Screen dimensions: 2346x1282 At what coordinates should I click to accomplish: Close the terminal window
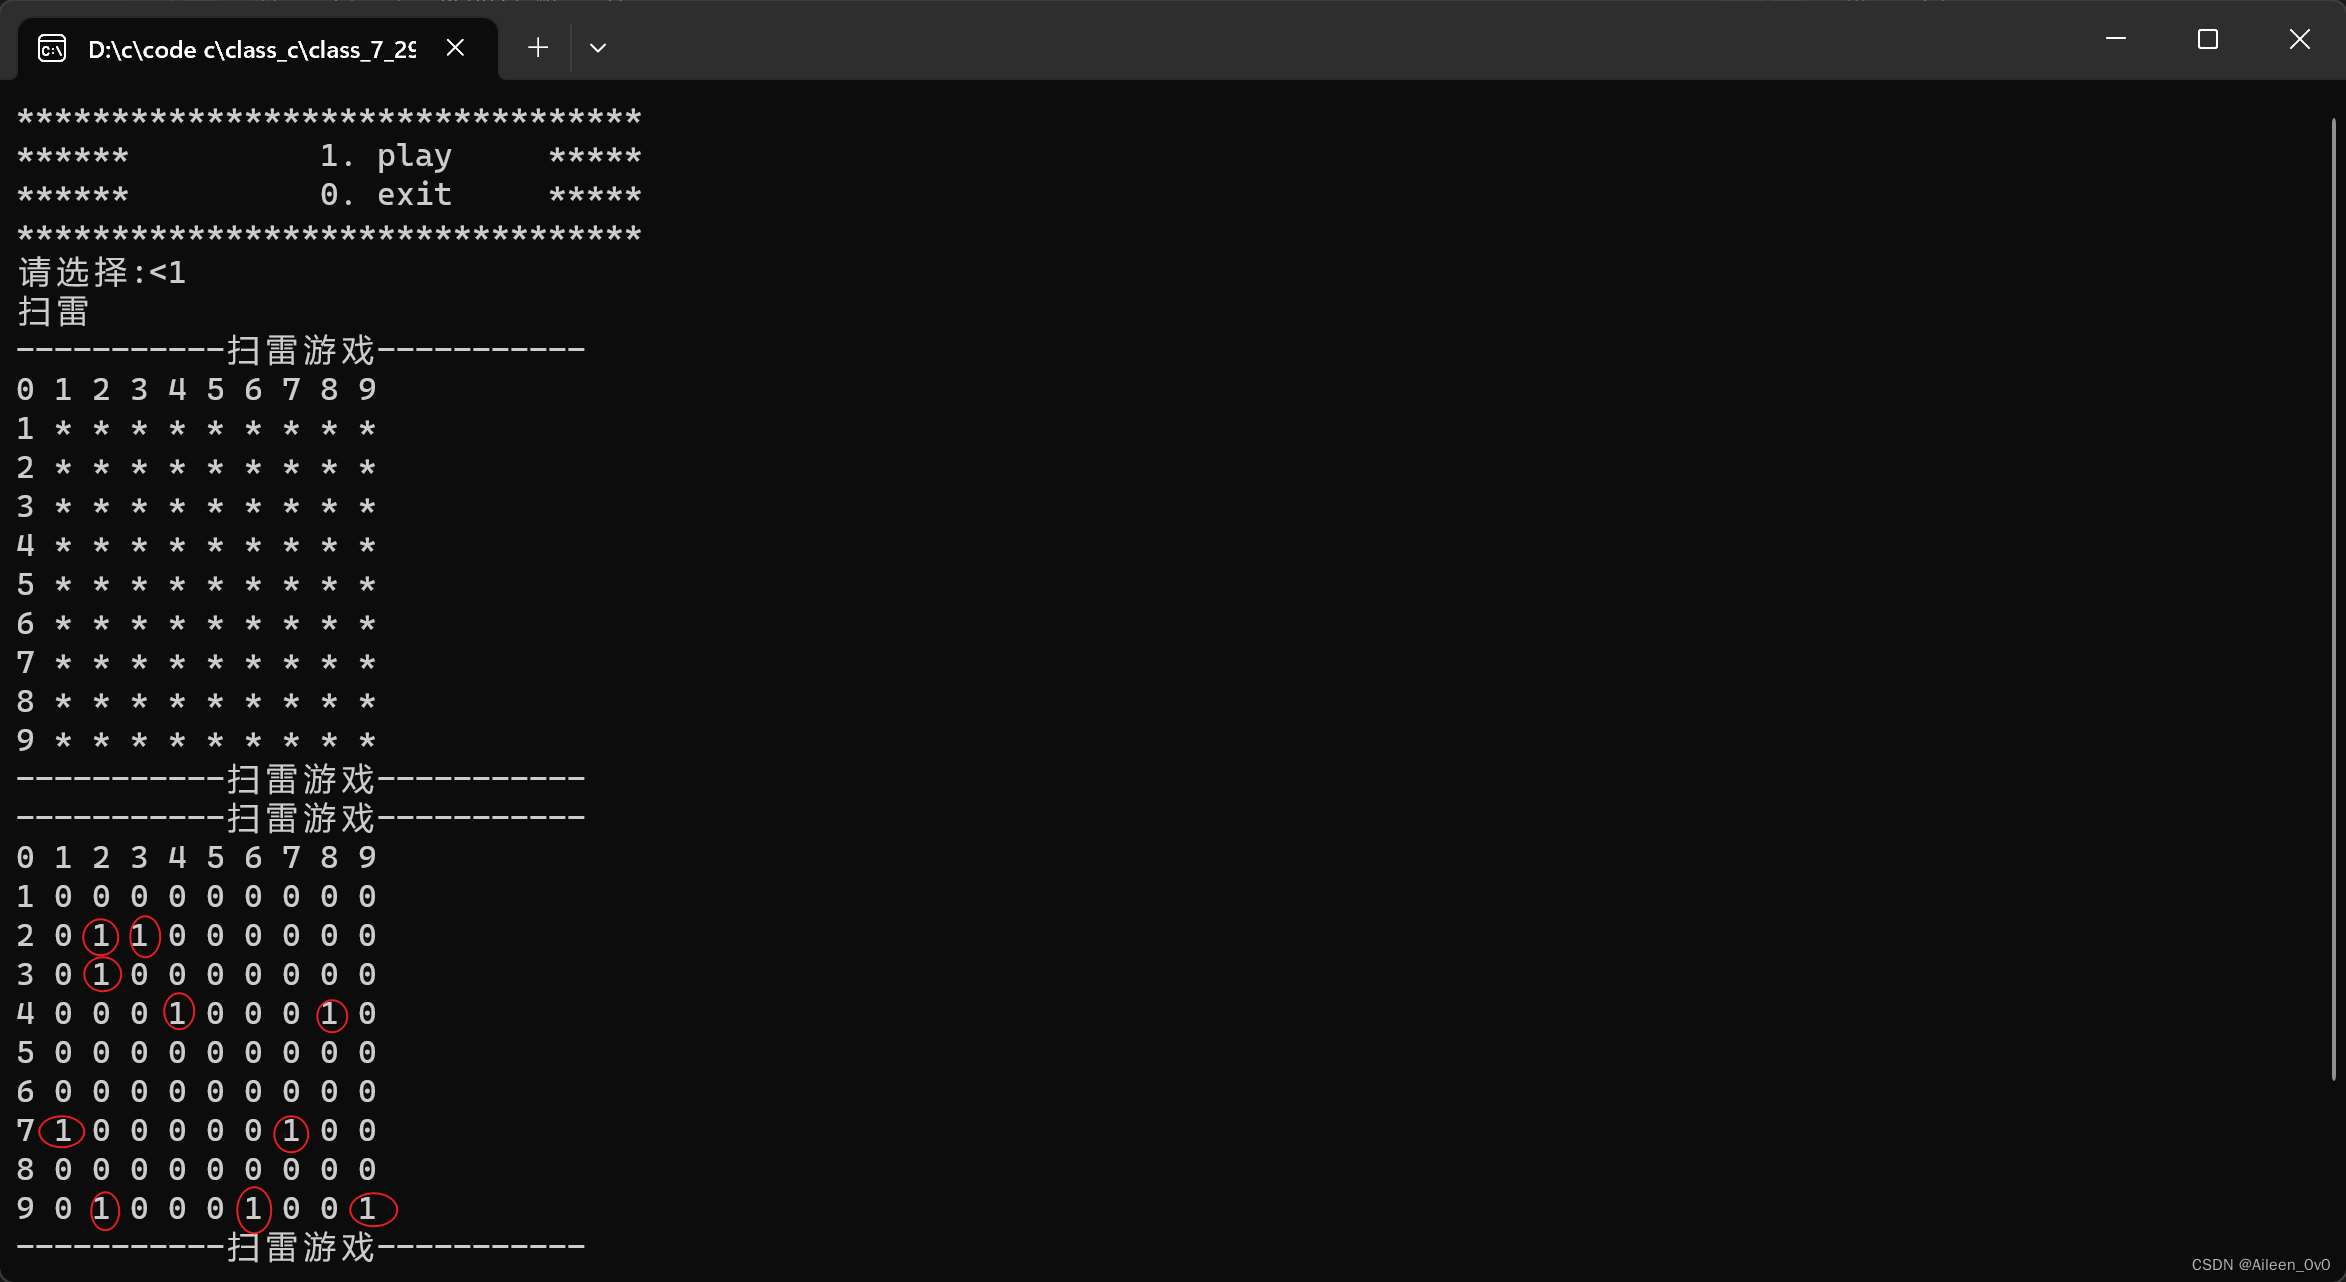click(x=2300, y=39)
